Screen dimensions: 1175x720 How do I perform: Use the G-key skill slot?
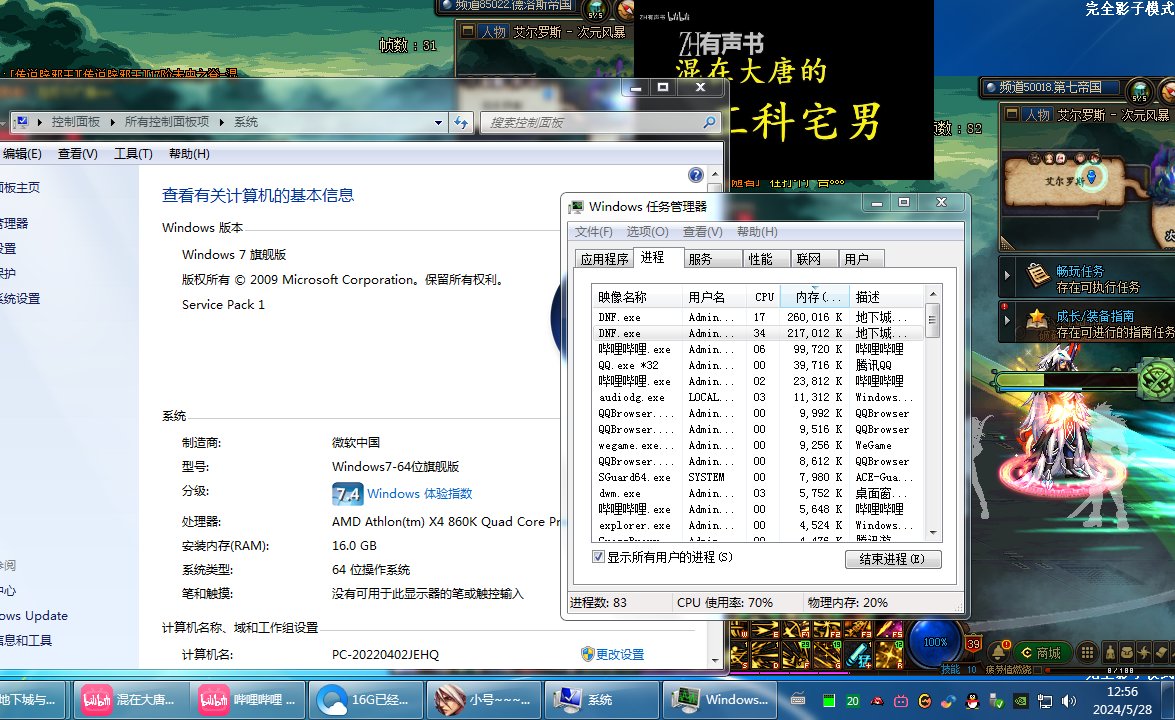click(x=827, y=655)
